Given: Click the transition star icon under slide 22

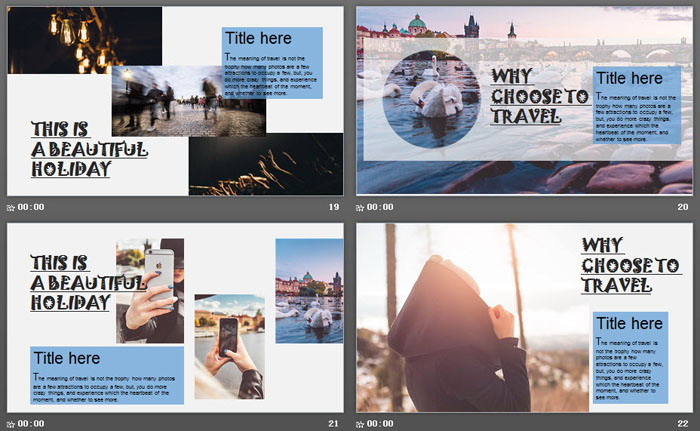Looking at the screenshot, I should point(360,423).
